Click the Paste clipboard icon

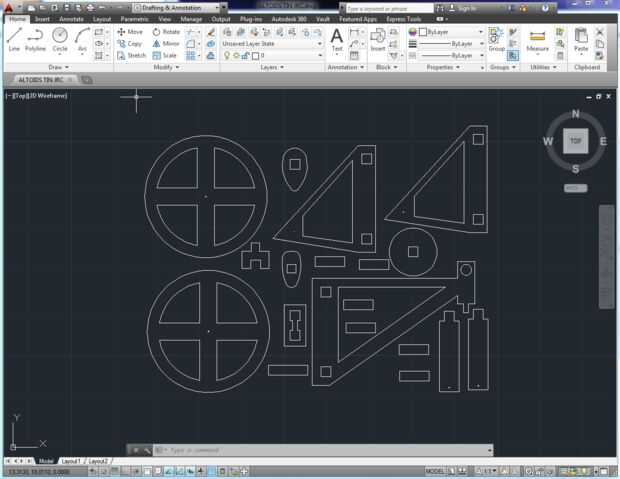point(581,40)
